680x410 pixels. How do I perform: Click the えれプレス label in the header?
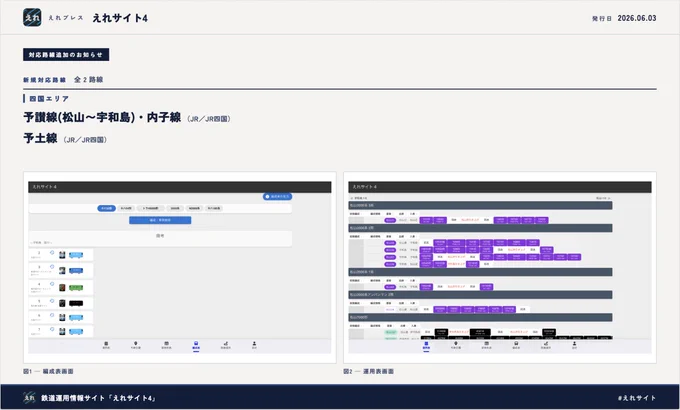[66, 18]
